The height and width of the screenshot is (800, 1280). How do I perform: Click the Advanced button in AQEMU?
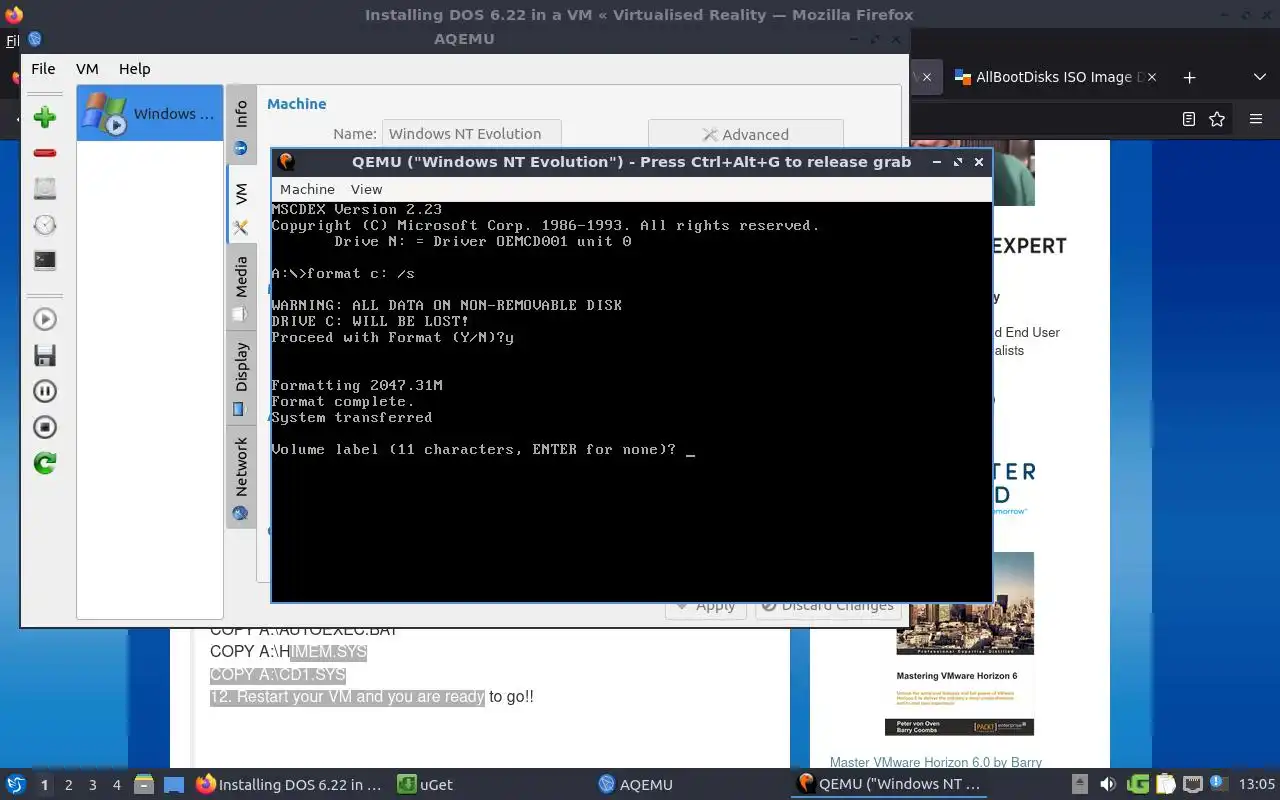tap(745, 134)
